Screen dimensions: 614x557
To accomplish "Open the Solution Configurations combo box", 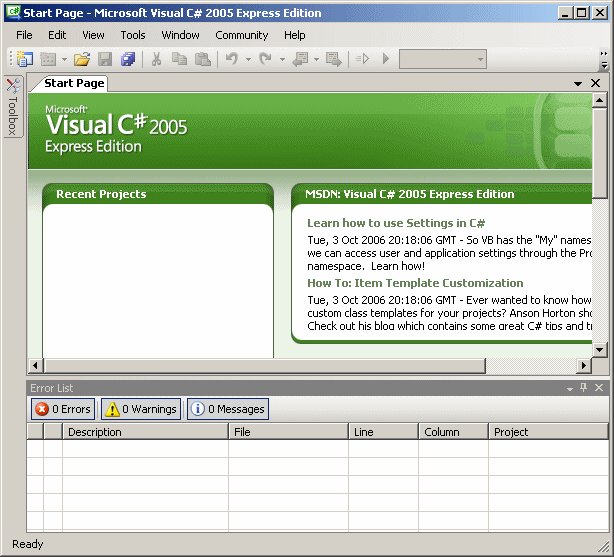I will (x=443, y=59).
